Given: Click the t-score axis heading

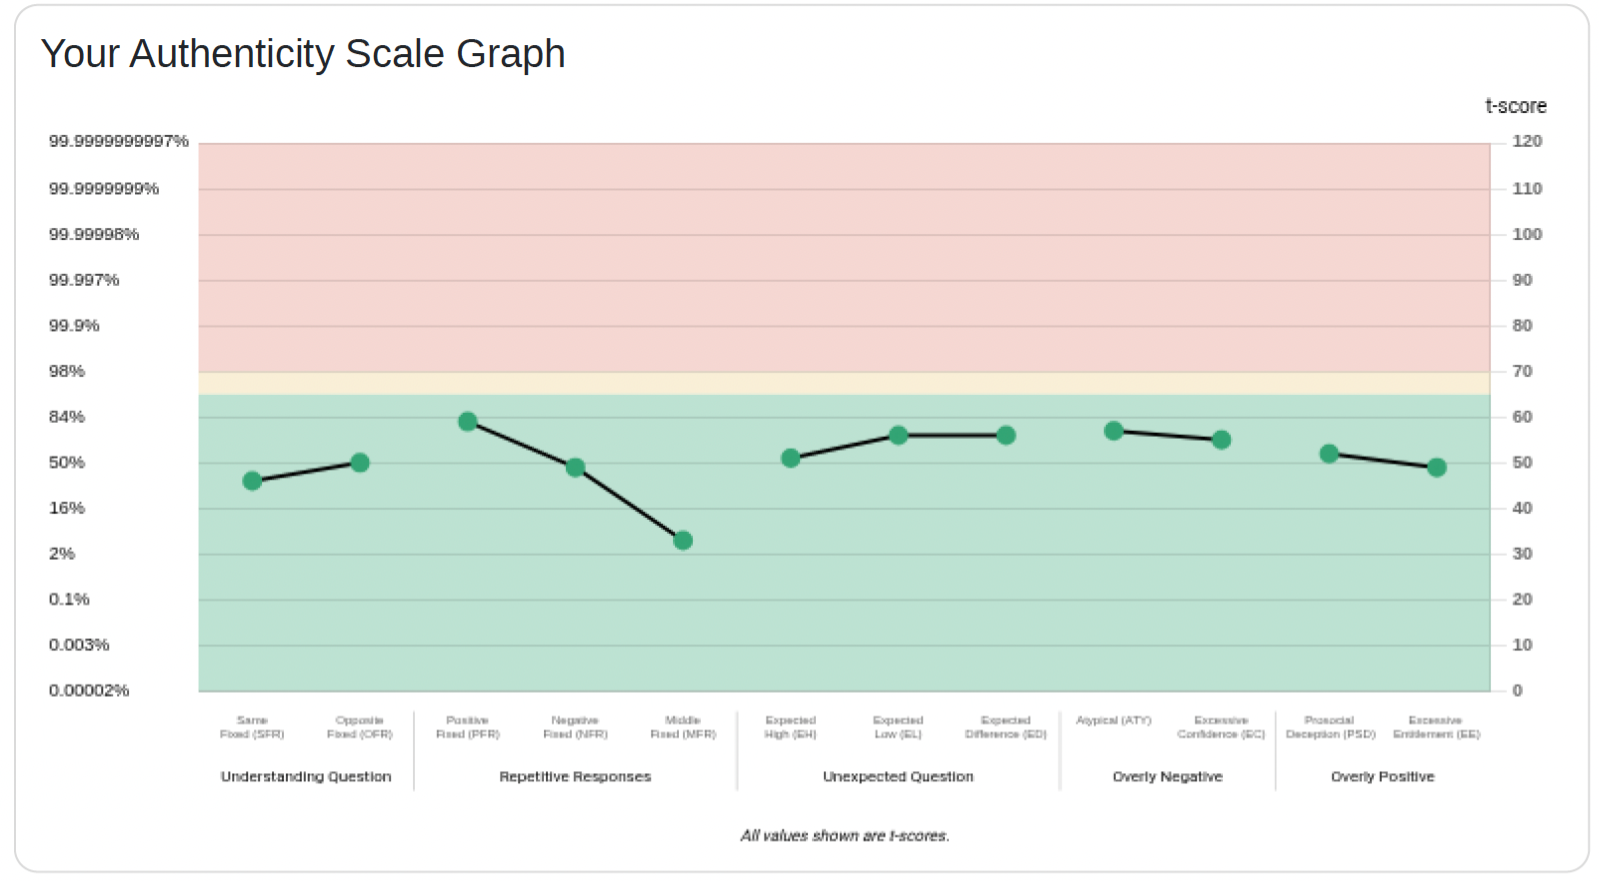Looking at the screenshot, I should [1515, 106].
